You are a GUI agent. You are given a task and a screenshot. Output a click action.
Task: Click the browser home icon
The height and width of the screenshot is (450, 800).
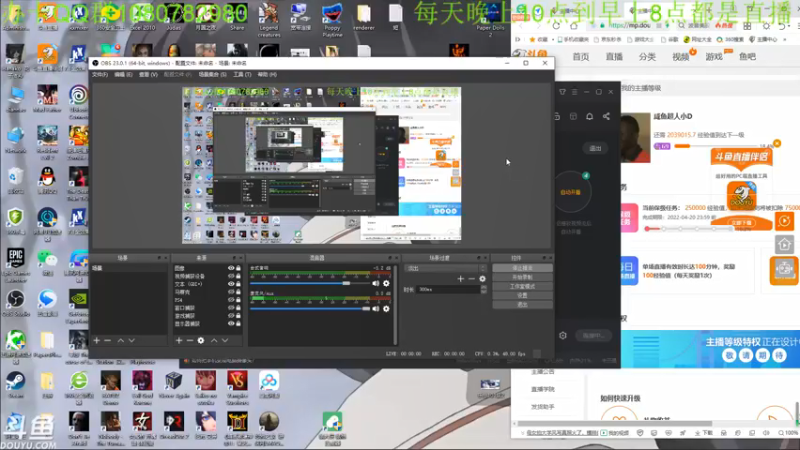[574, 25]
